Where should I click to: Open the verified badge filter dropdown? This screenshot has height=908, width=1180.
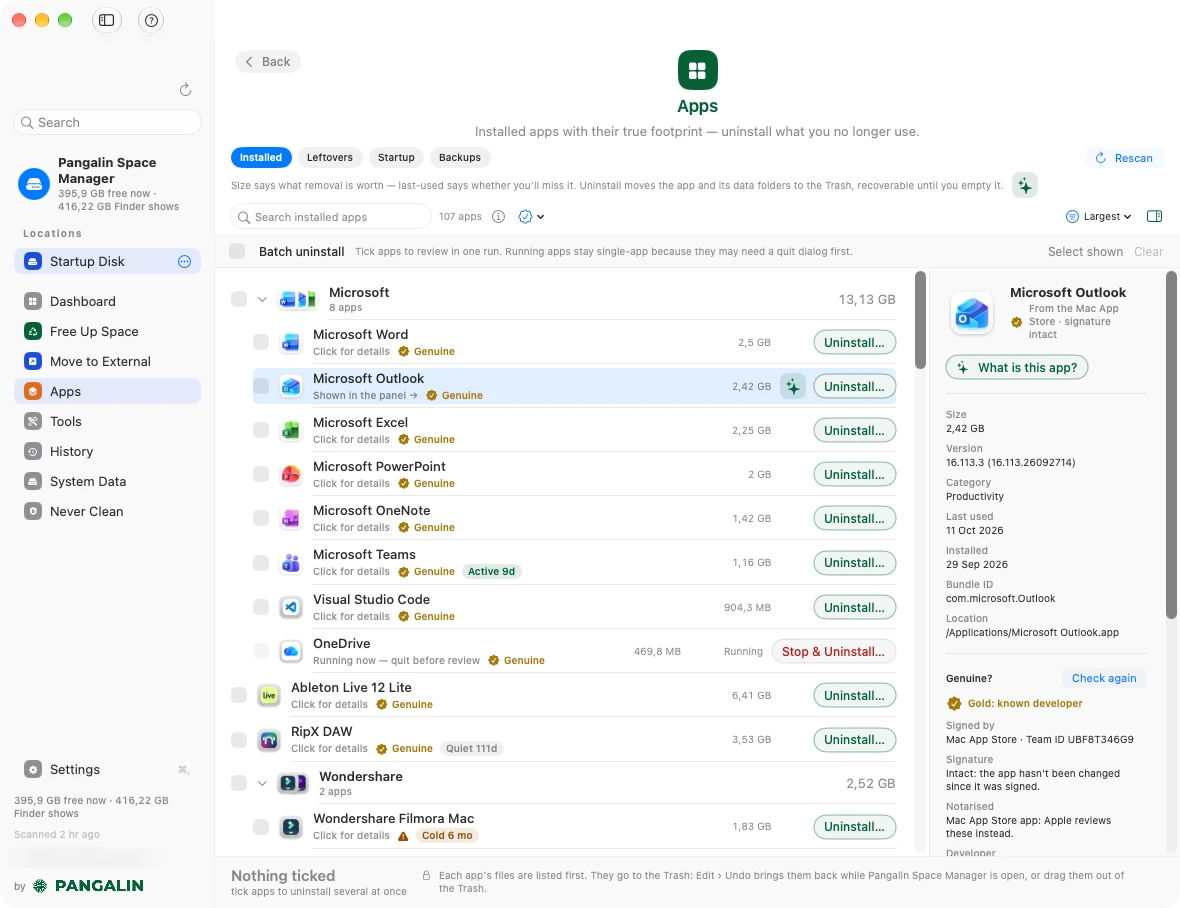coord(531,217)
